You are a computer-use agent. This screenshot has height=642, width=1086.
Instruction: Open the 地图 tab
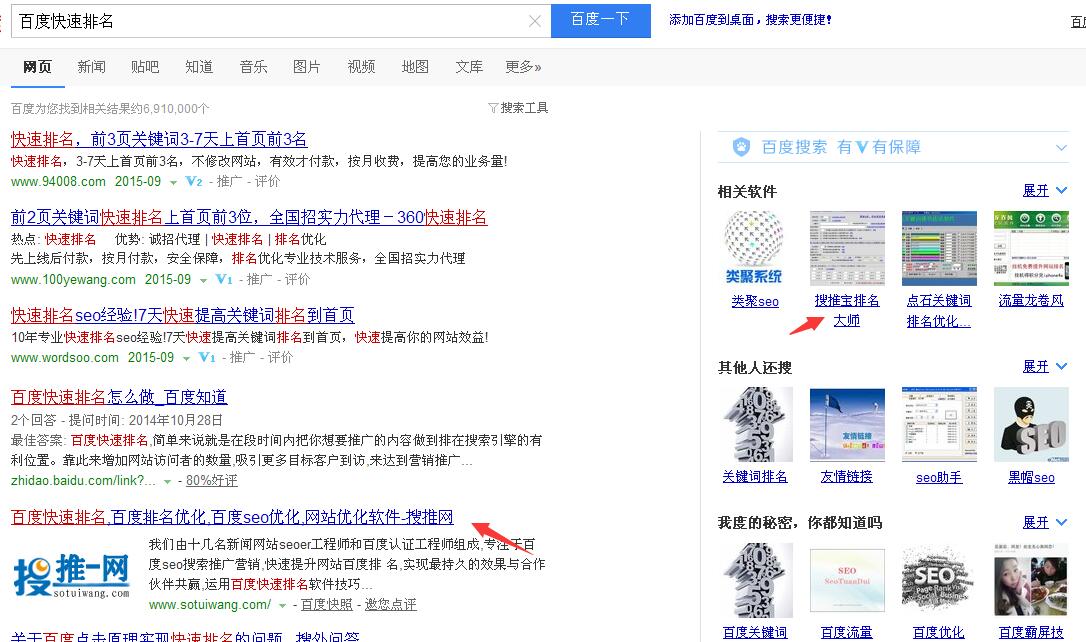[415, 66]
